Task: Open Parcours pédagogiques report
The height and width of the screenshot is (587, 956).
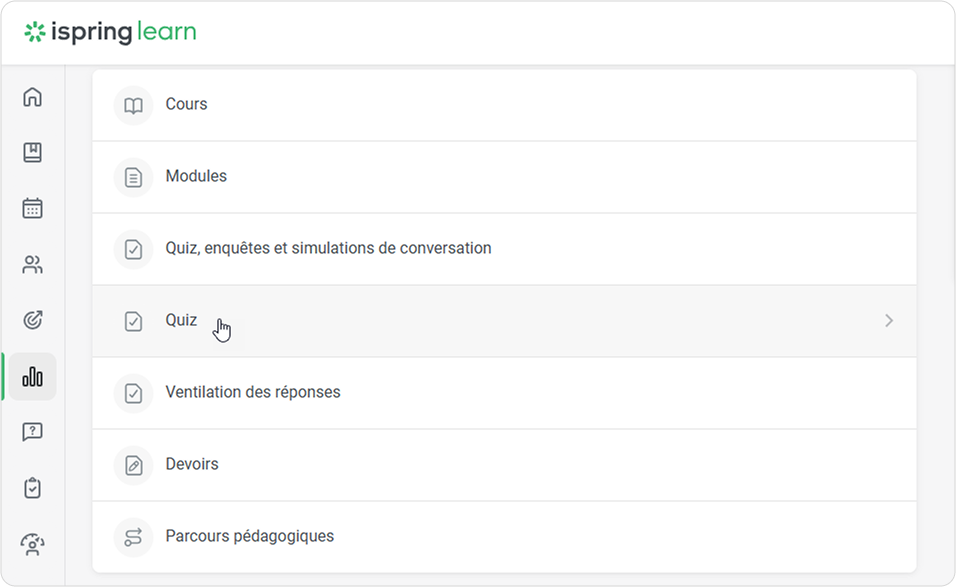Action: click(250, 536)
